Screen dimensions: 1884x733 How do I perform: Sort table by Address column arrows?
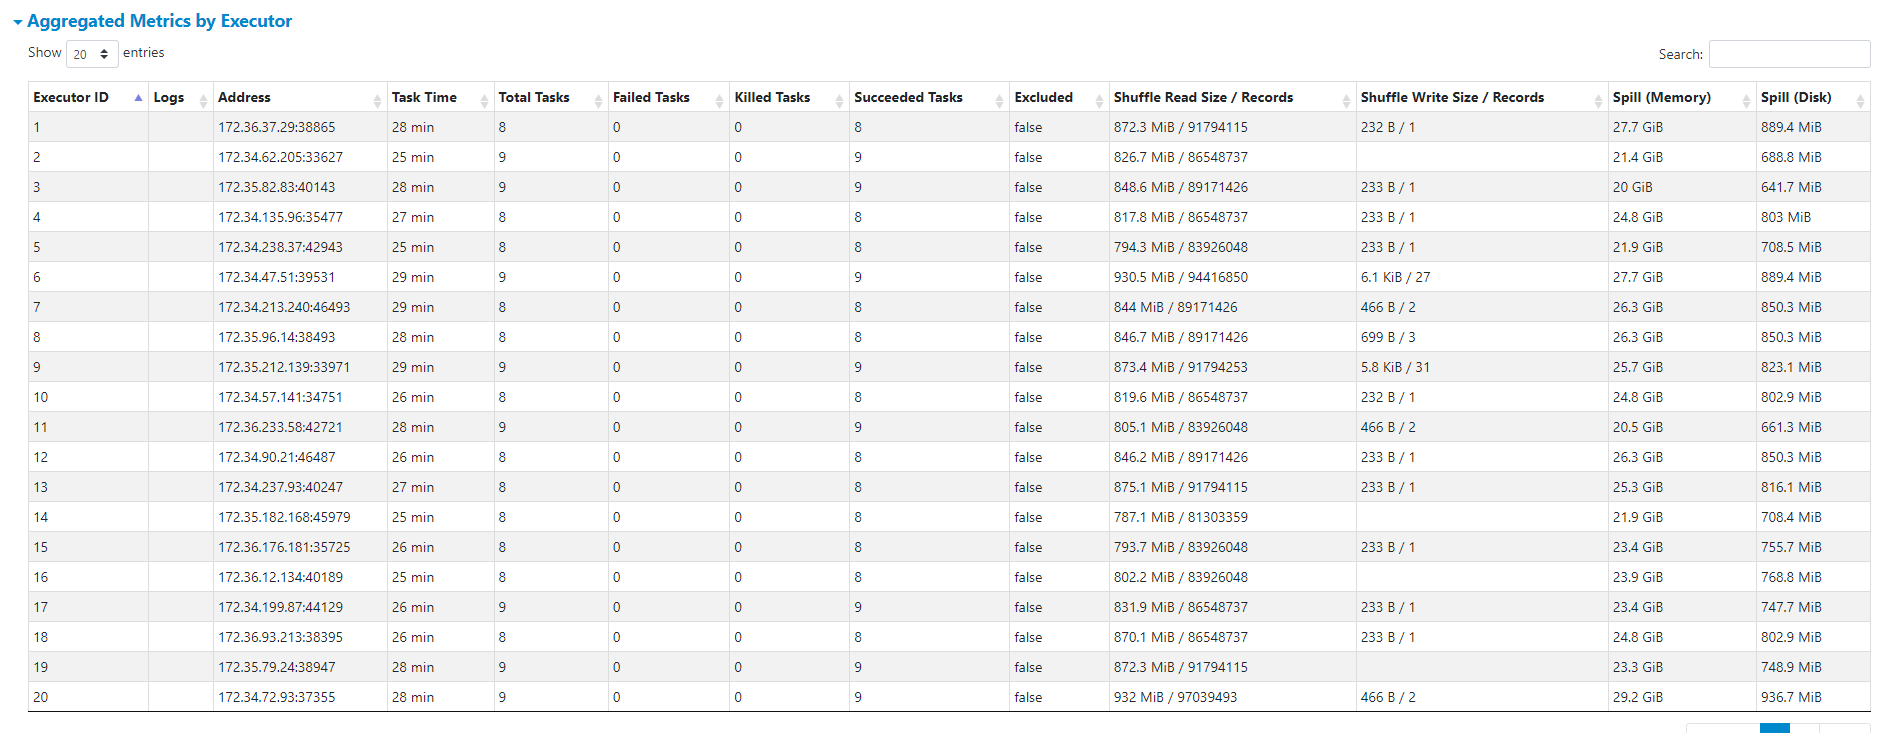coord(377,99)
